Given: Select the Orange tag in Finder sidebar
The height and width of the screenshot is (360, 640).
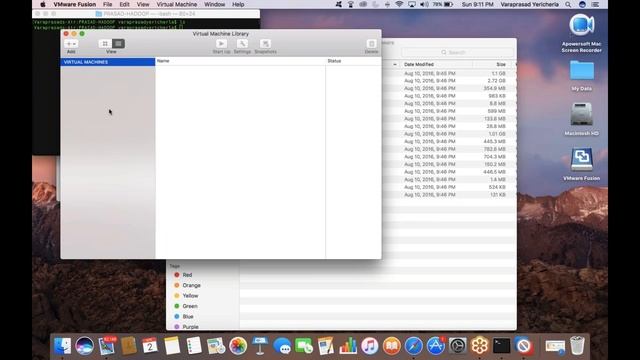Looking at the screenshot, I should 191,285.
